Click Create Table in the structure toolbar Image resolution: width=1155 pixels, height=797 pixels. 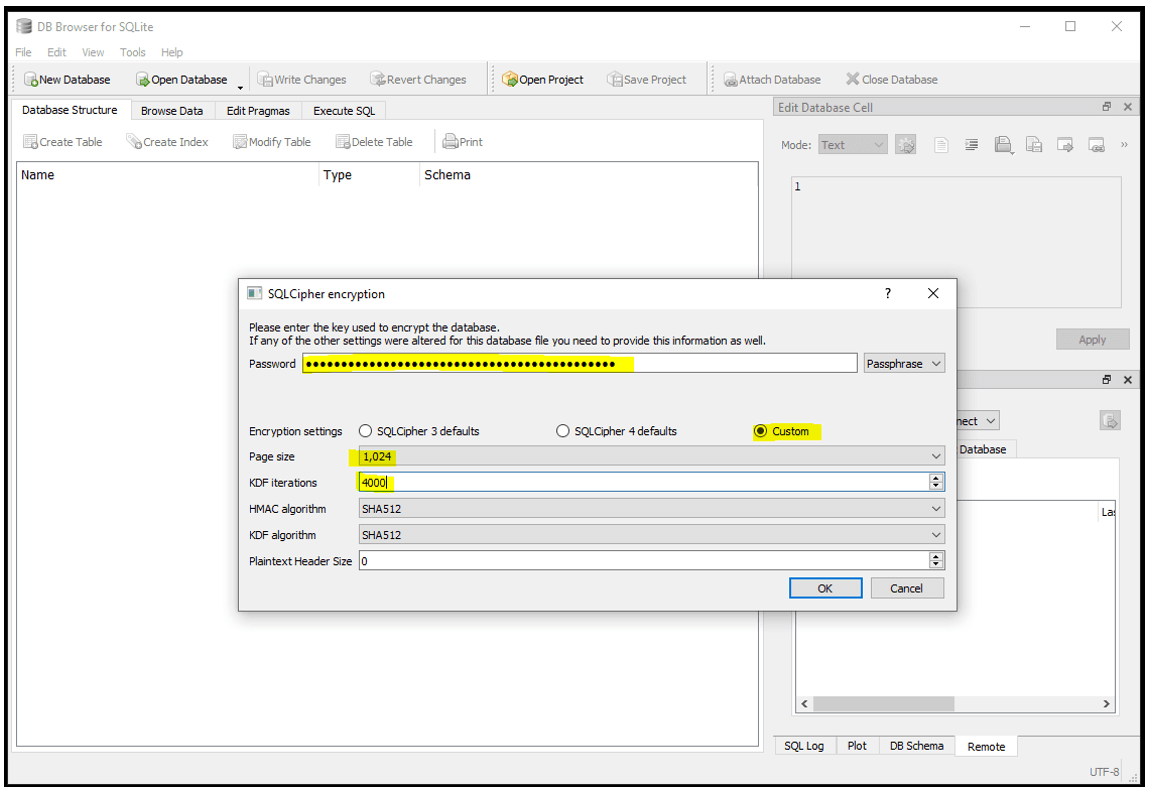63,142
